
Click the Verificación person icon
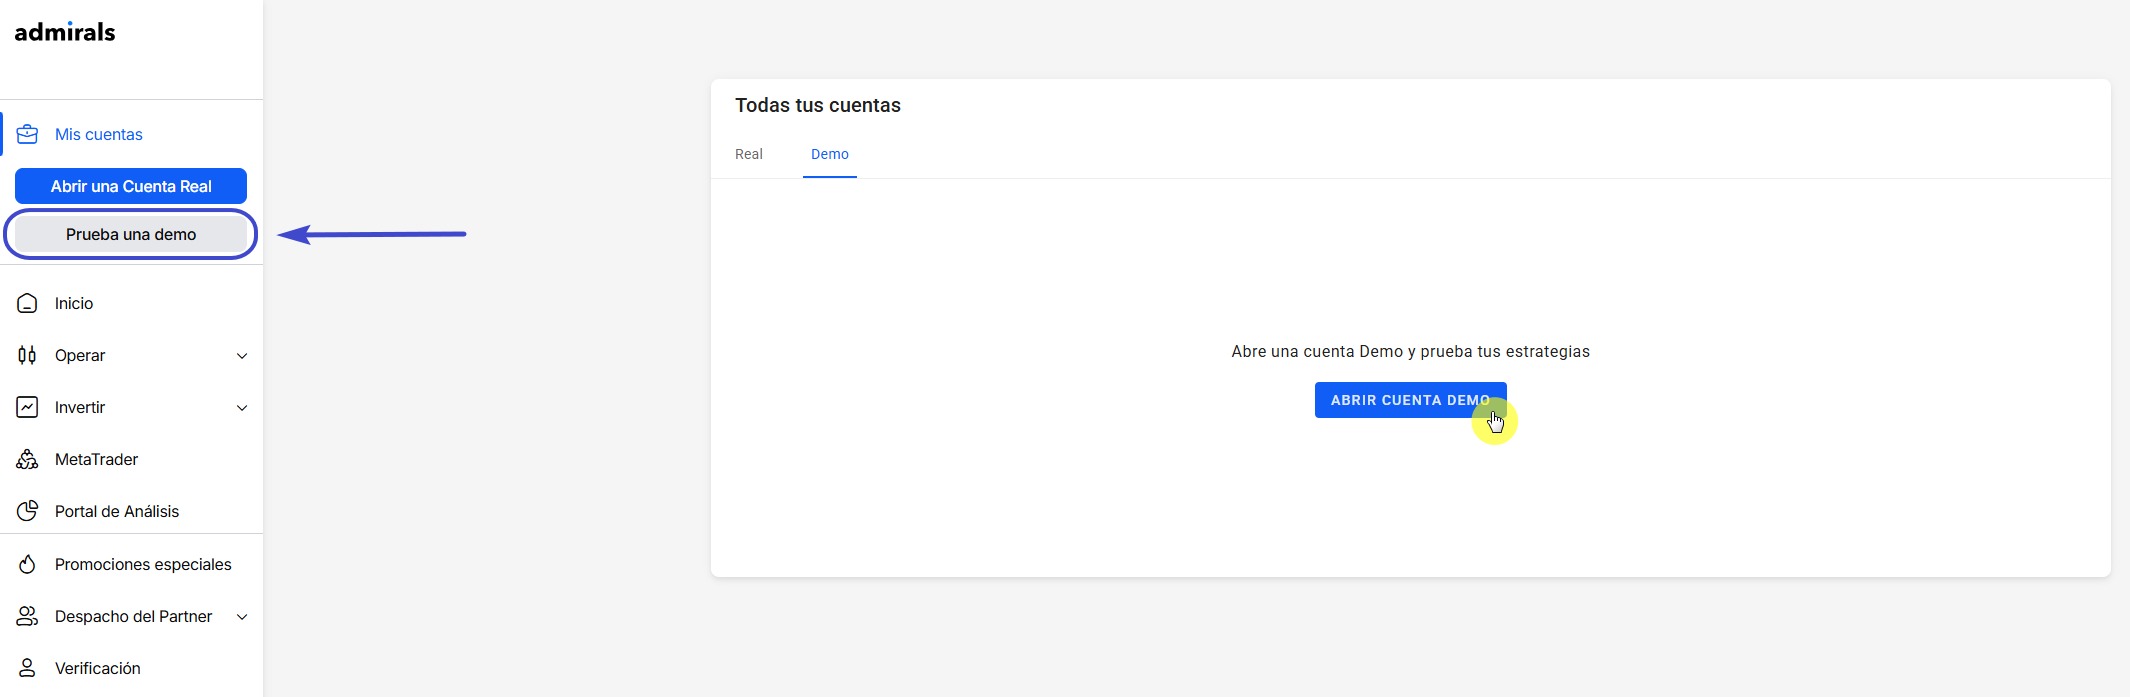pos(27,668)
